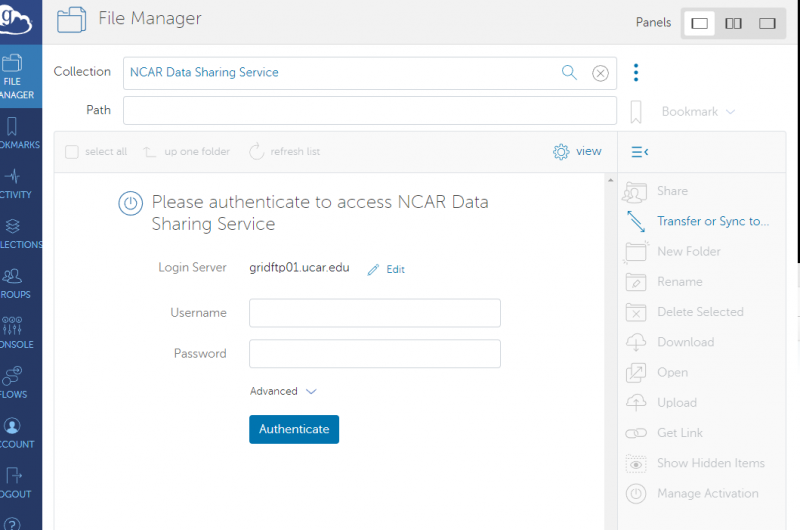This screenshot has height=530, width=800.
Task: Open the three-dot collection options menu
Action: click(636, 72)
